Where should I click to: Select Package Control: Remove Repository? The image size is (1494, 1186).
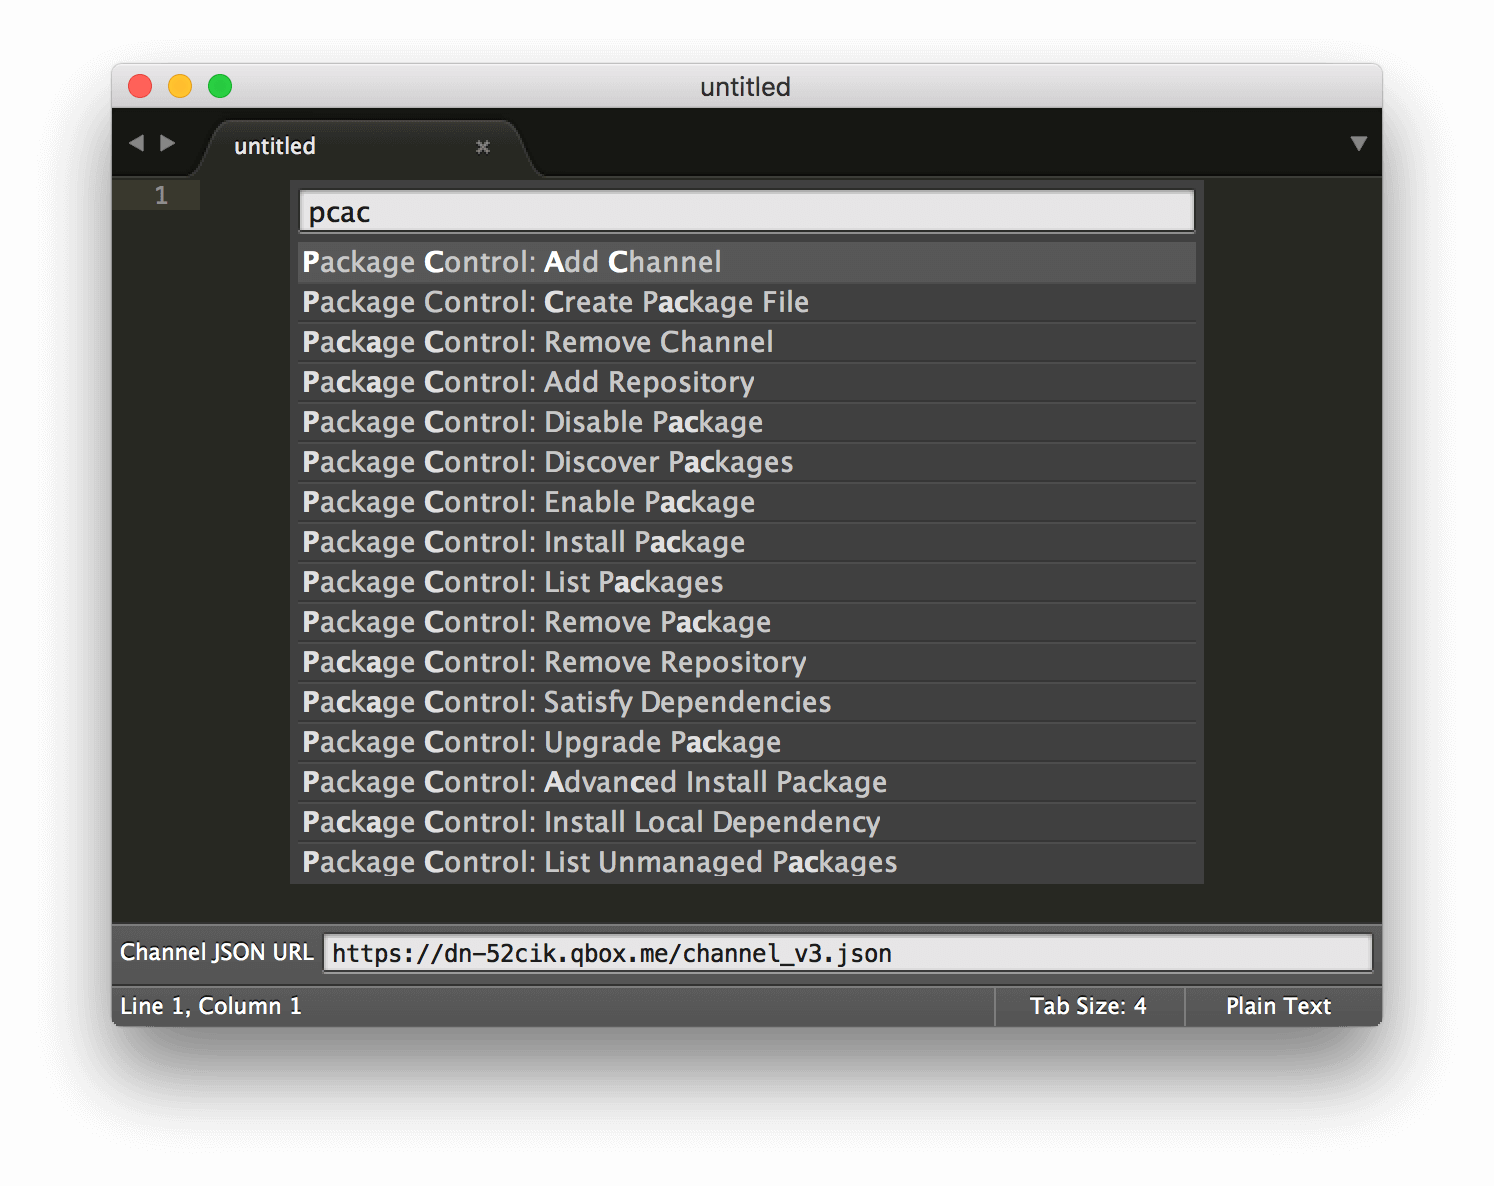[x=747, y=662]
